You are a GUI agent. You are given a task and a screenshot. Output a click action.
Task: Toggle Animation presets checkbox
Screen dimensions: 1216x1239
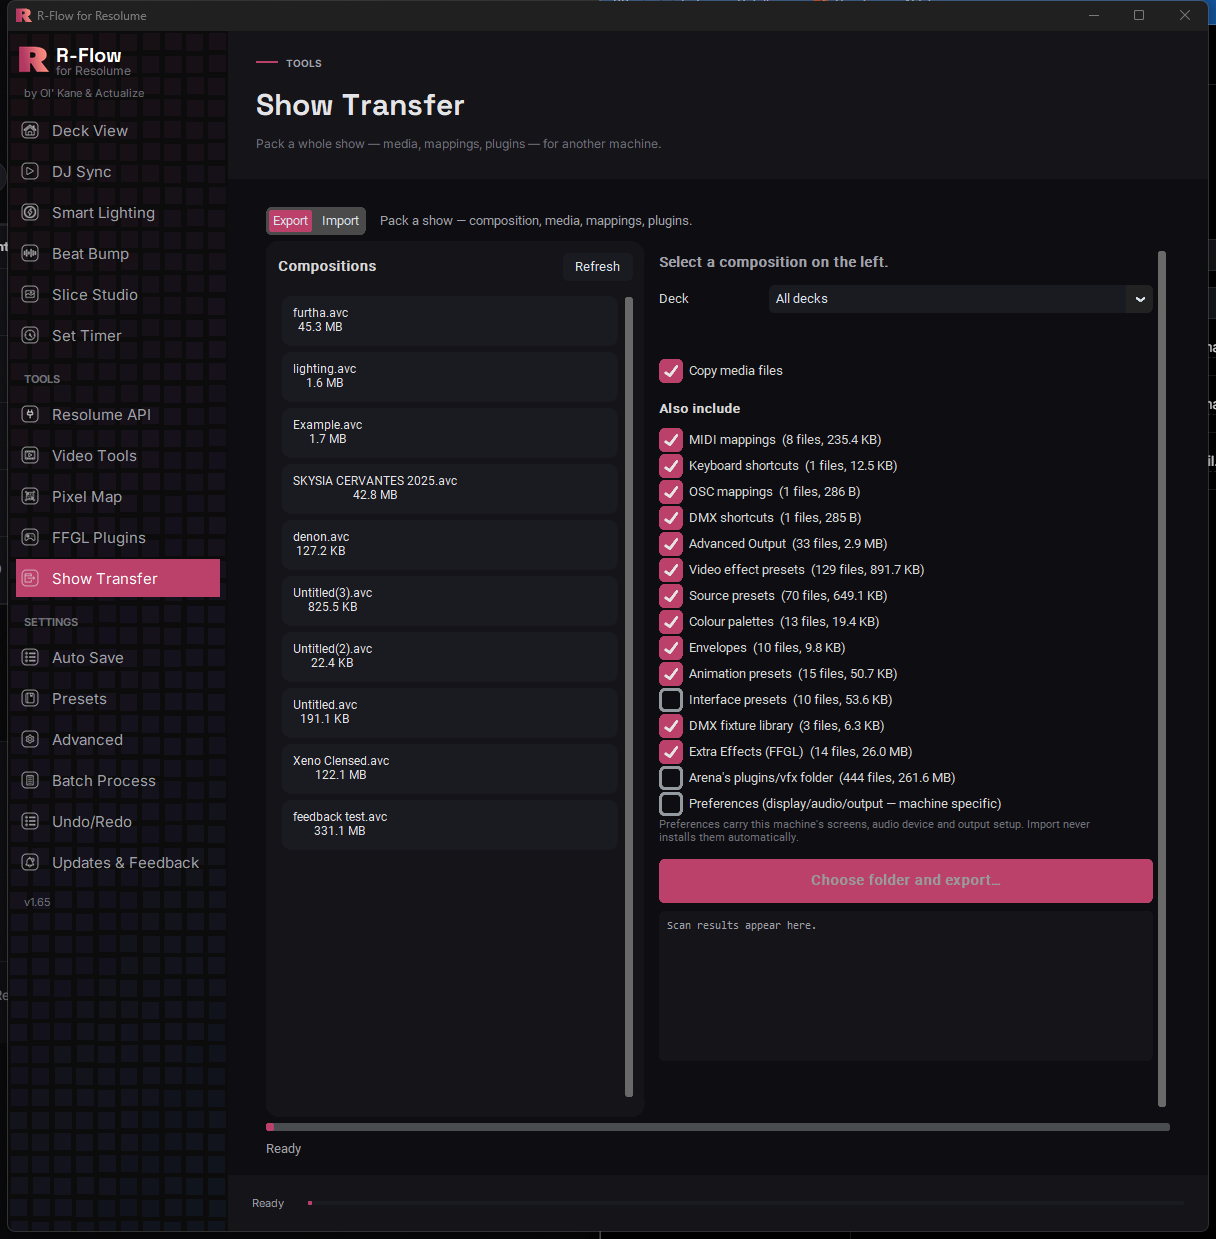pos(671,674)
